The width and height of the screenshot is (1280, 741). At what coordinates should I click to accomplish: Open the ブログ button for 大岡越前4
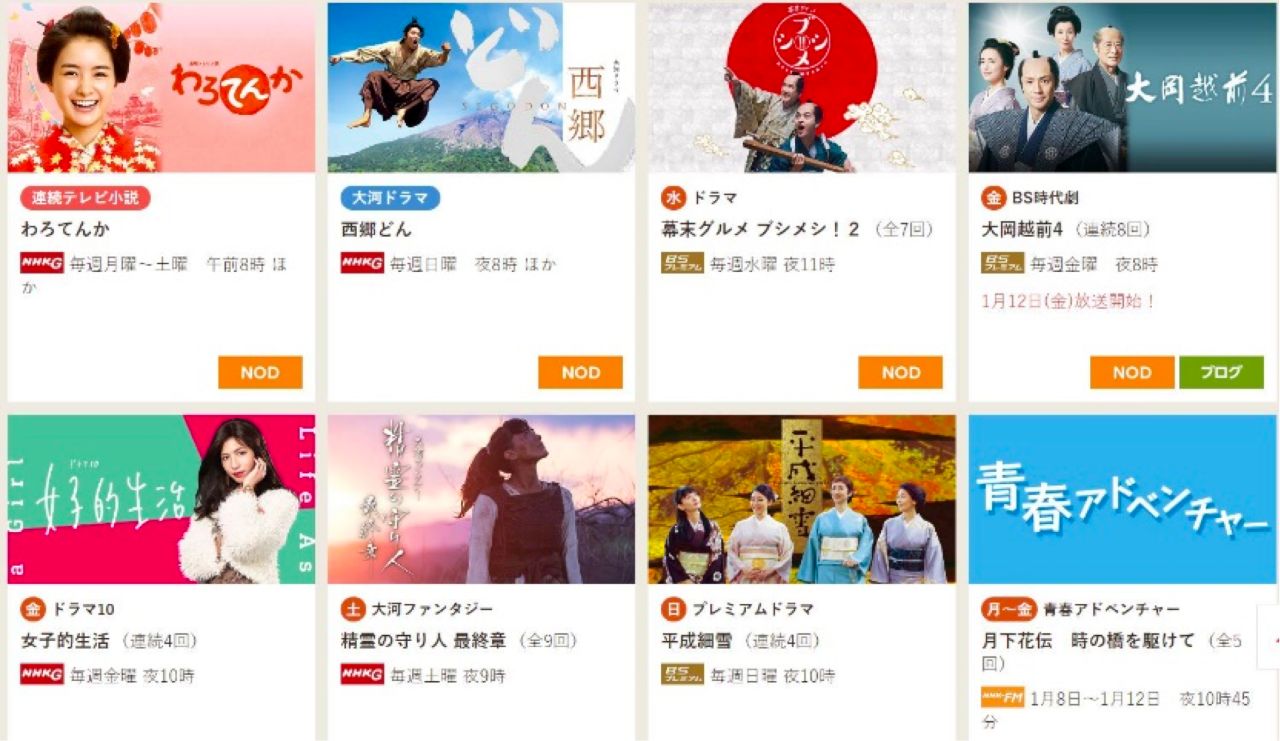[x=1221, y=372]
